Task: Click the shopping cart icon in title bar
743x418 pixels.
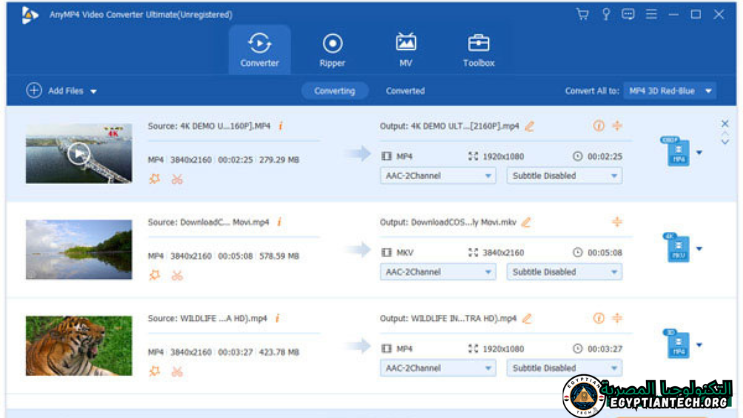Action: (x=582, y=14)
